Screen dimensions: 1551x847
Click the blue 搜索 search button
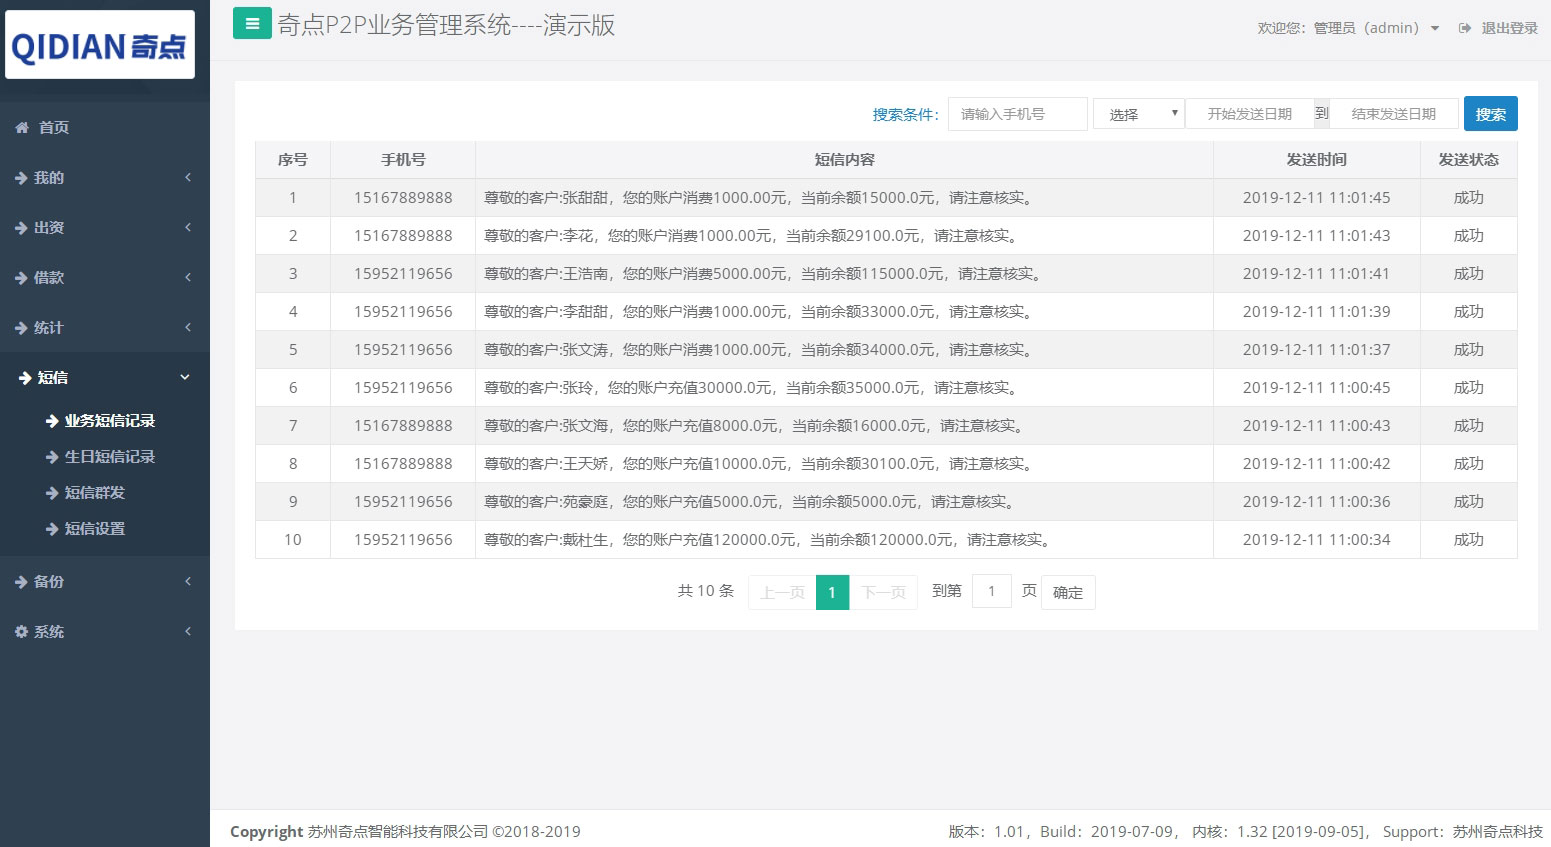tap(1490, 113)
